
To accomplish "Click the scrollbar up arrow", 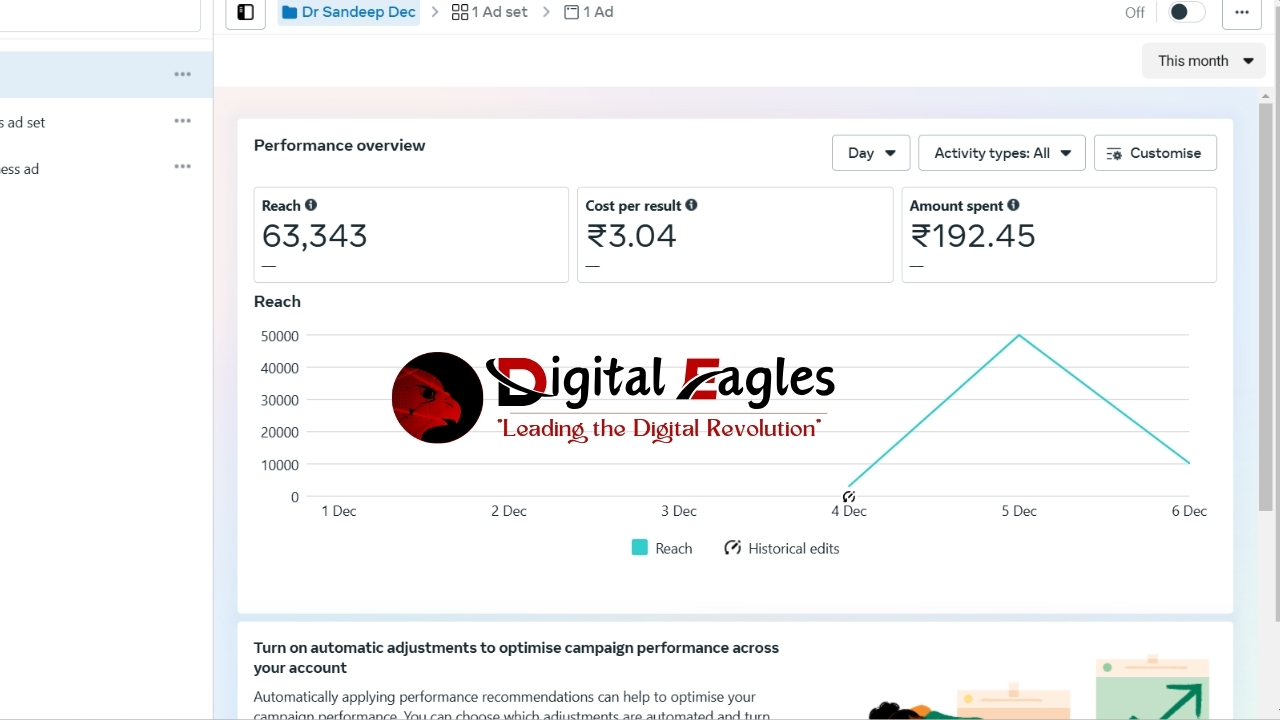I will pyautogui.click(x=1265, y=94).
